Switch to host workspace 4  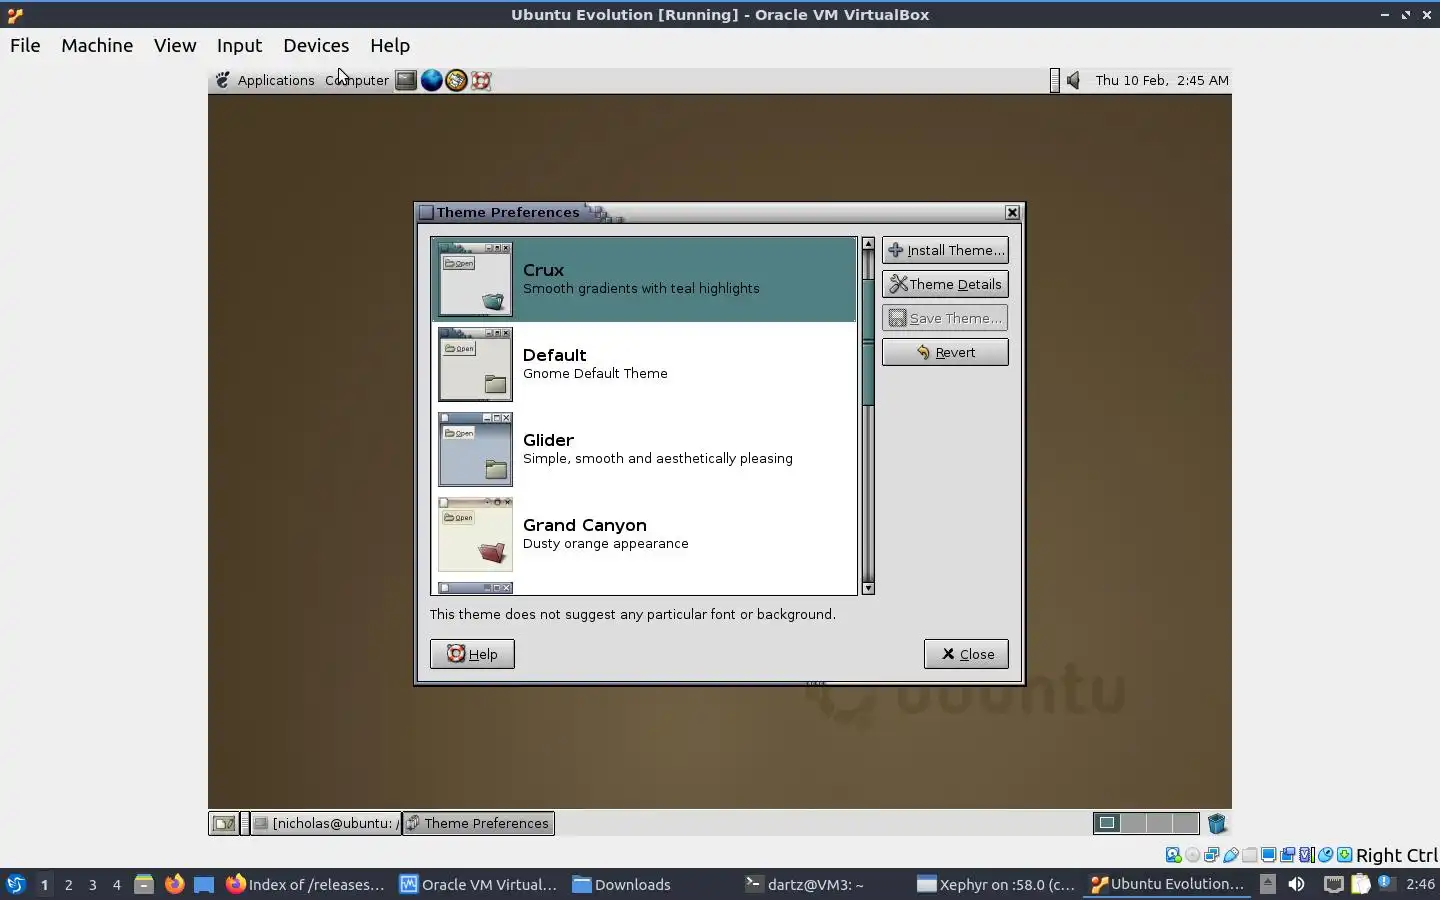[x=116, y=884]
